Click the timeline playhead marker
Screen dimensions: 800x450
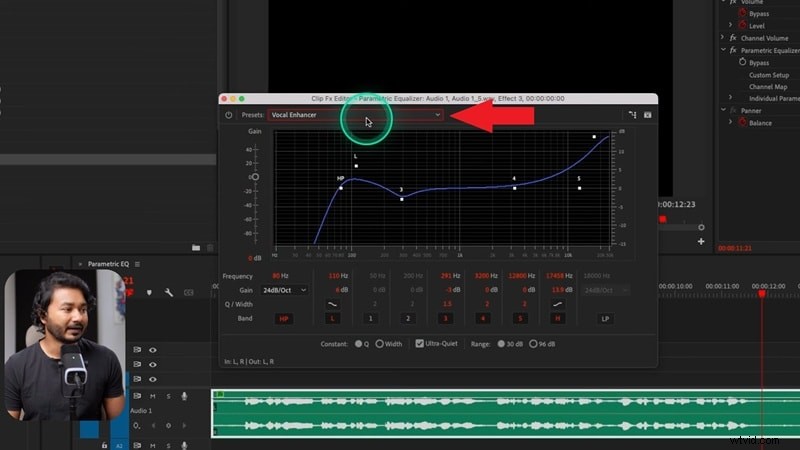tap(762, 294)
